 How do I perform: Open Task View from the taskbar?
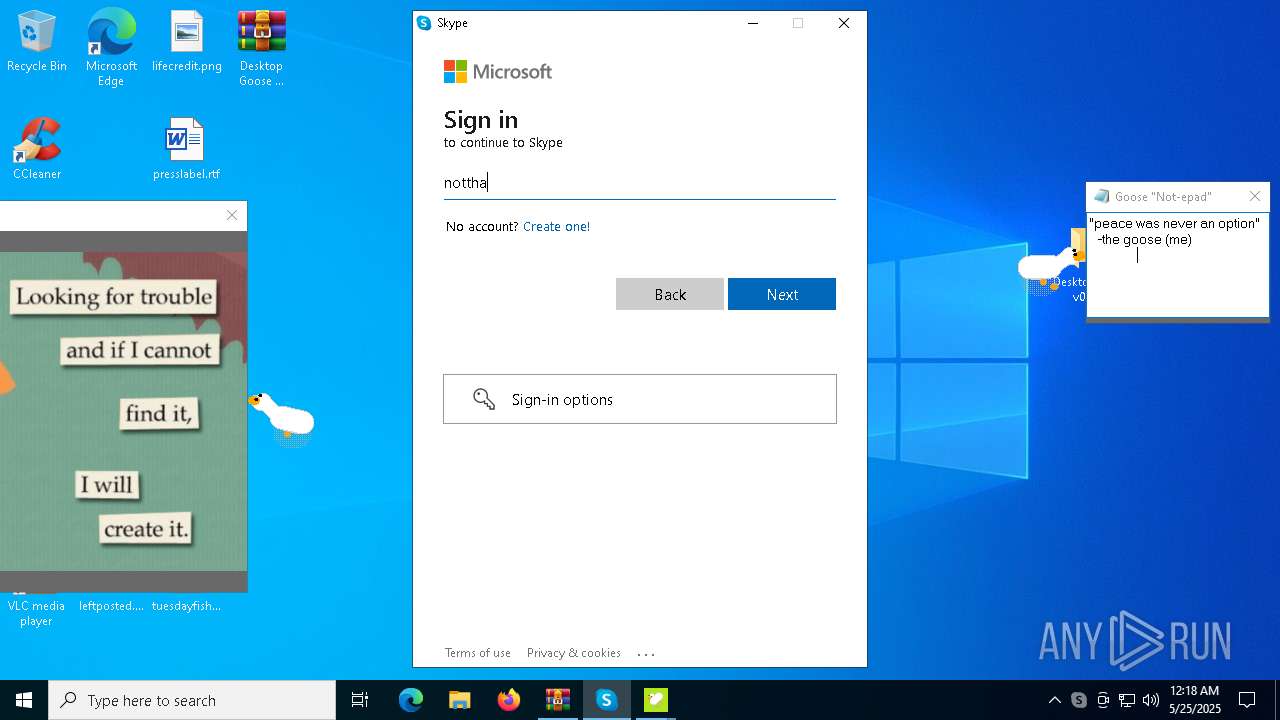point(360,700)
